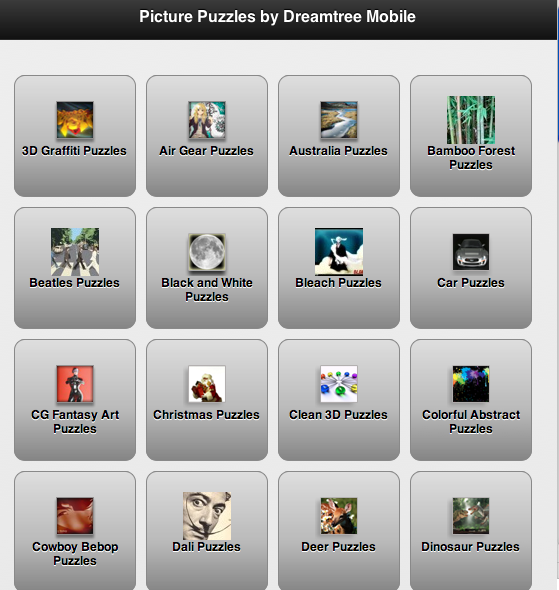Choose the Colorful Abstract Puzzles paint icon

pos(471,384)
